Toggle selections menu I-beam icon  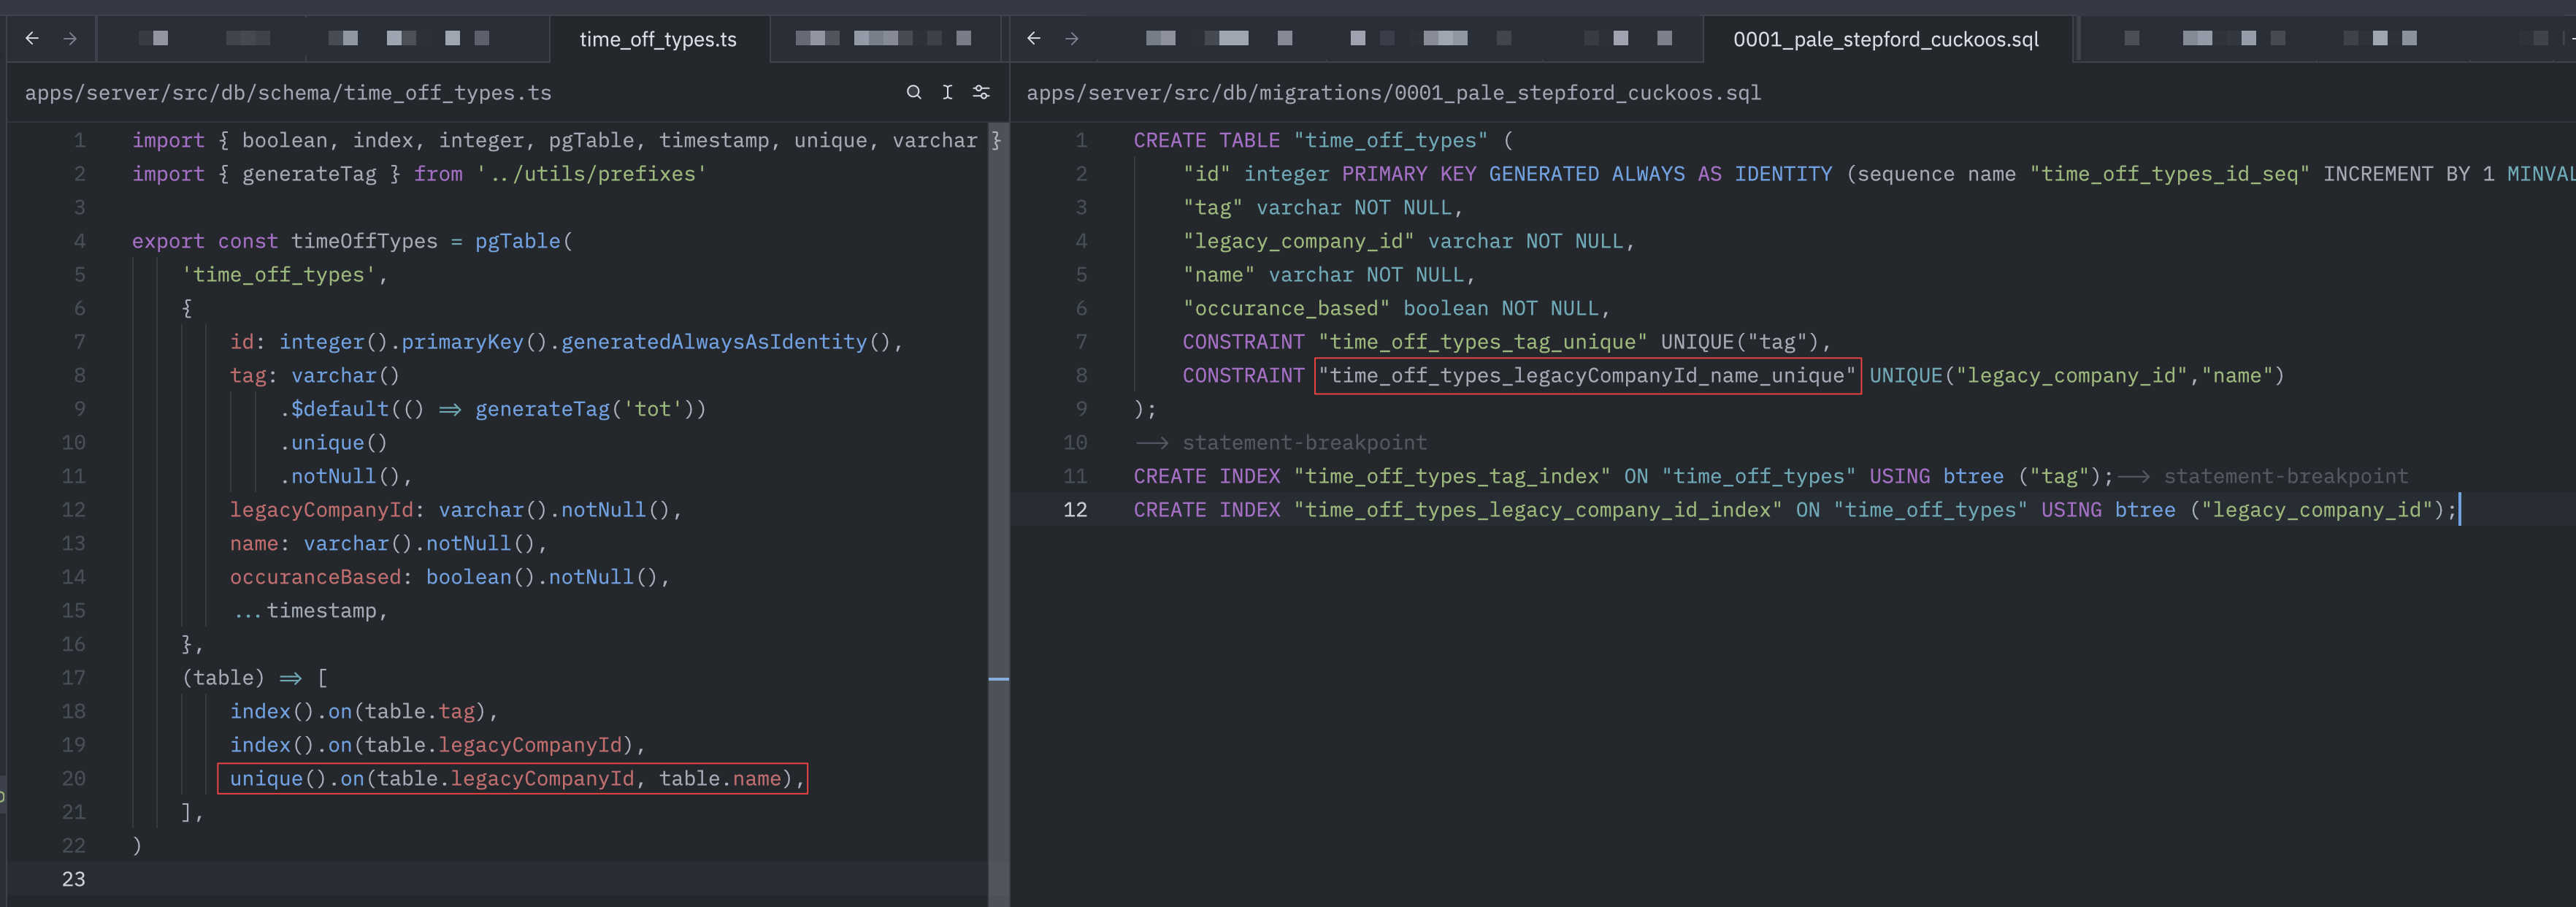[947, 92]
